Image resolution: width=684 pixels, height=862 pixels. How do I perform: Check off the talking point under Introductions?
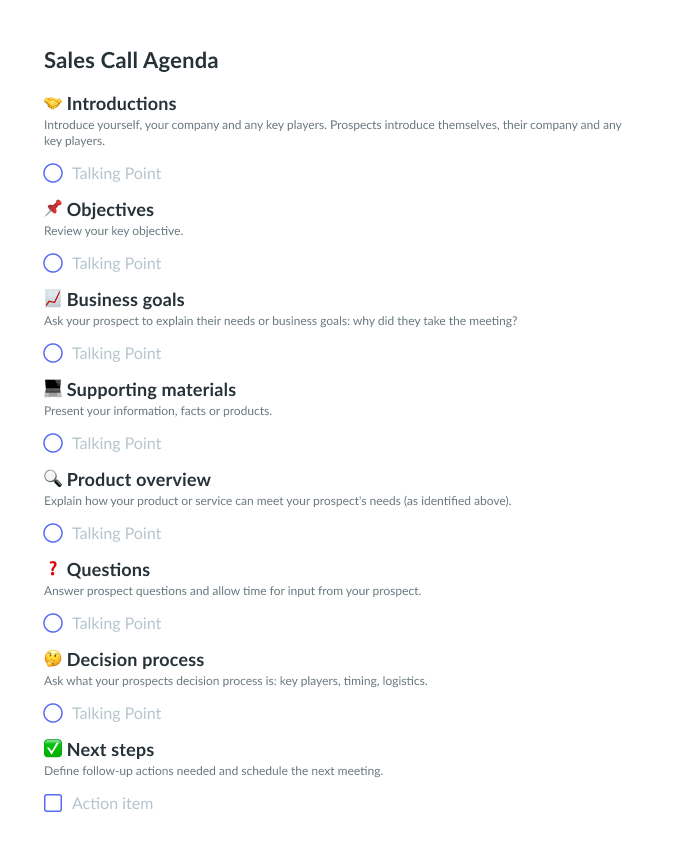(x=53, y=173)
